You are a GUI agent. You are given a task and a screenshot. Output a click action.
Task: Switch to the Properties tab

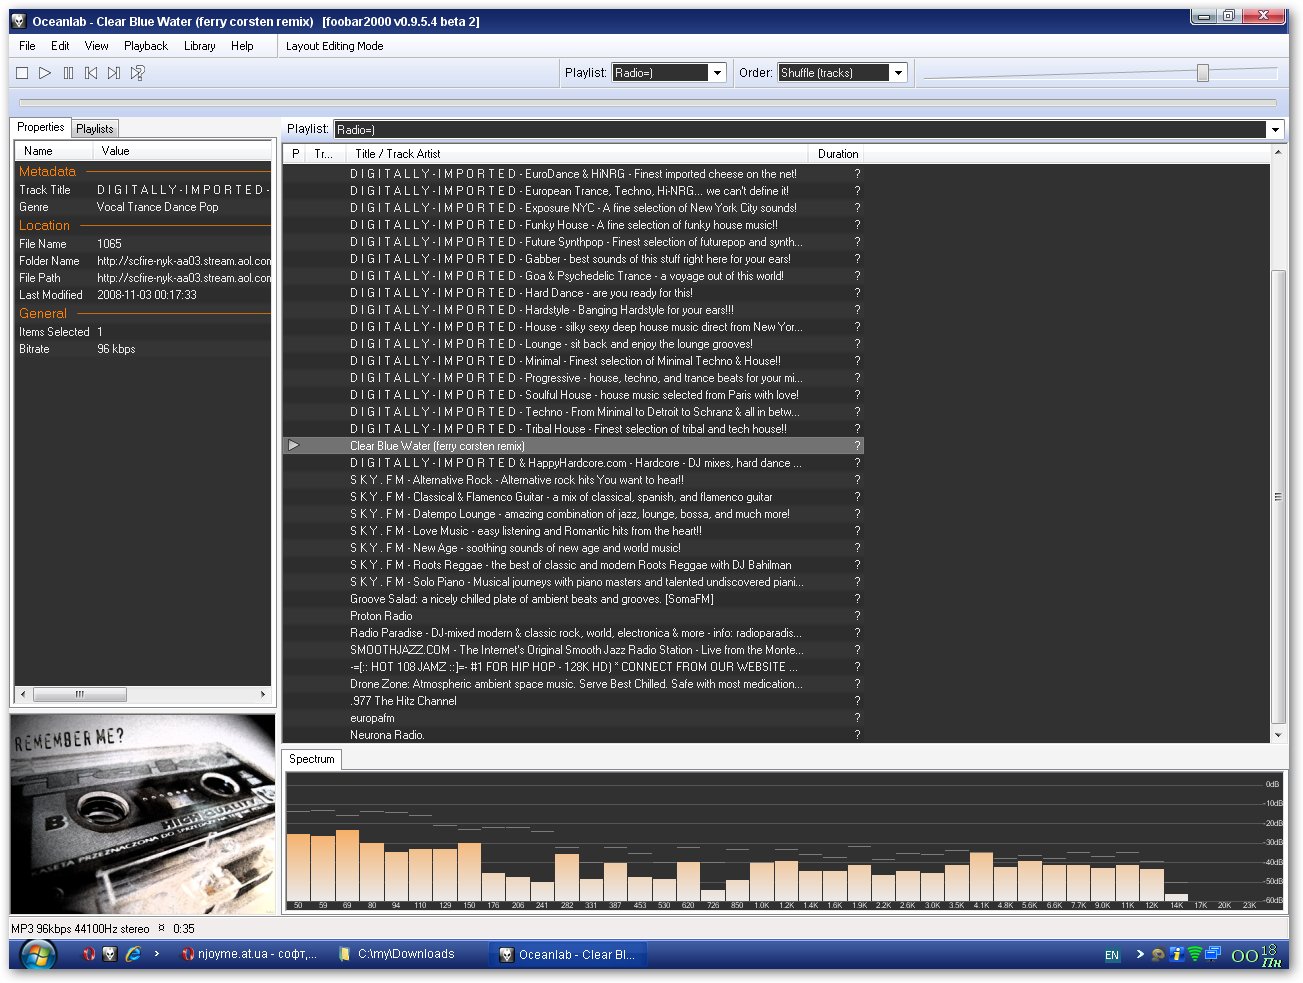click(40, 127)
